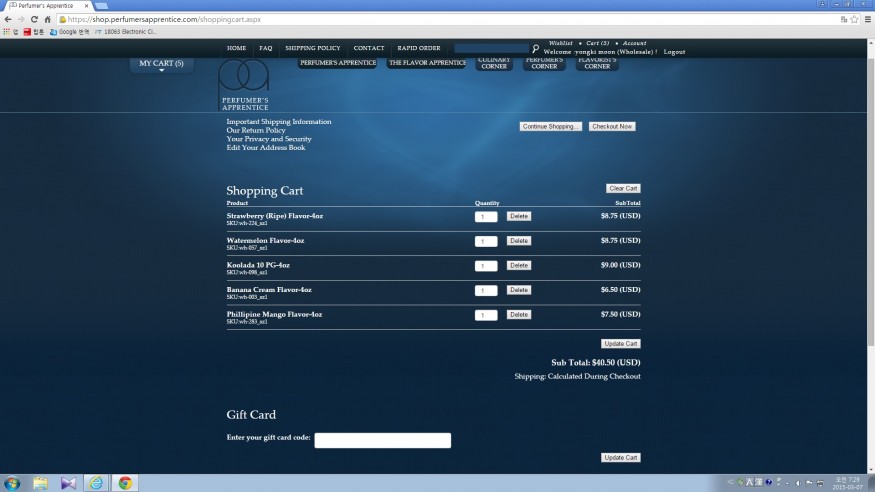This screenshot has width=875, height=492.
Task: Reload the page with the refresh icon
Action: [x=34, y=19]
